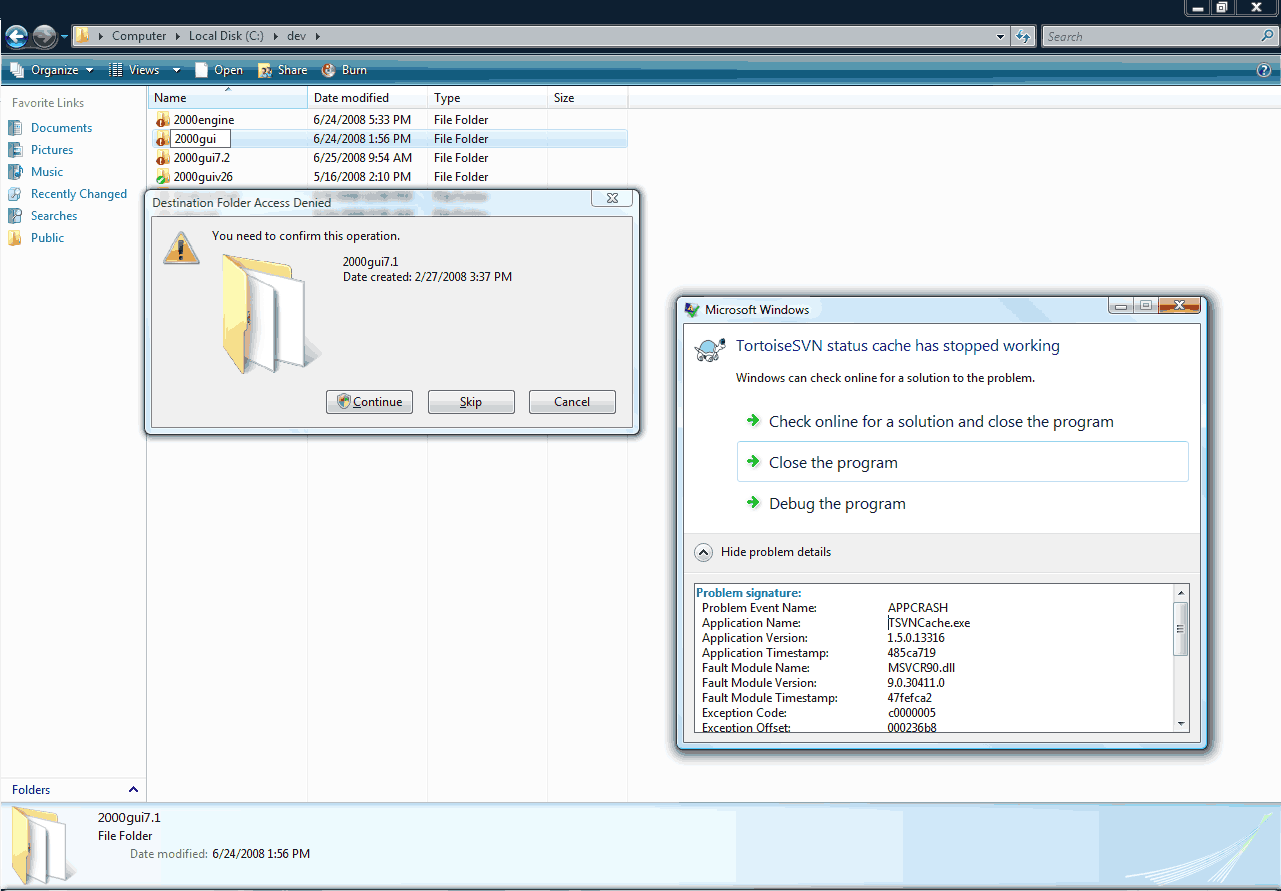
Task: Open the Organize menu
Action: (52, 70)
